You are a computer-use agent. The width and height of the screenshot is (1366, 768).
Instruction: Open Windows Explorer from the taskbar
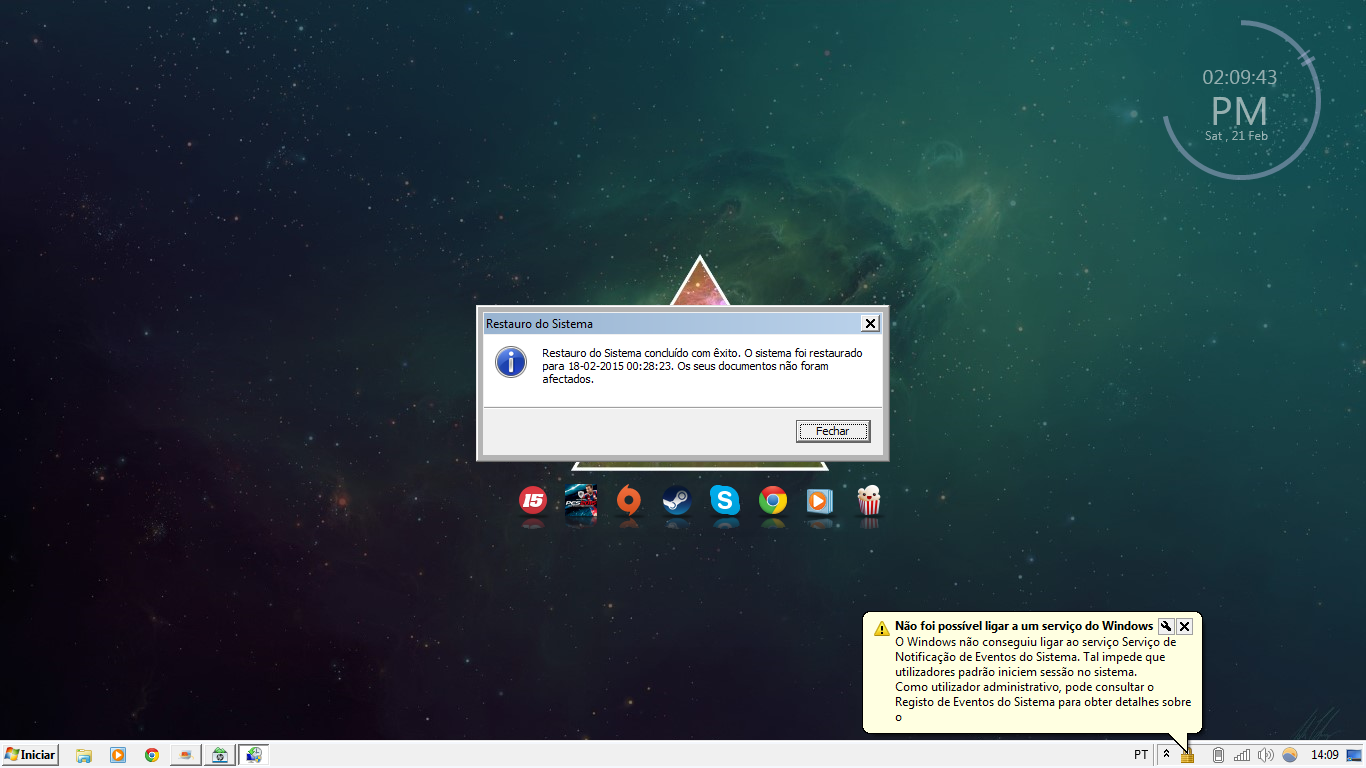(84, 755)
